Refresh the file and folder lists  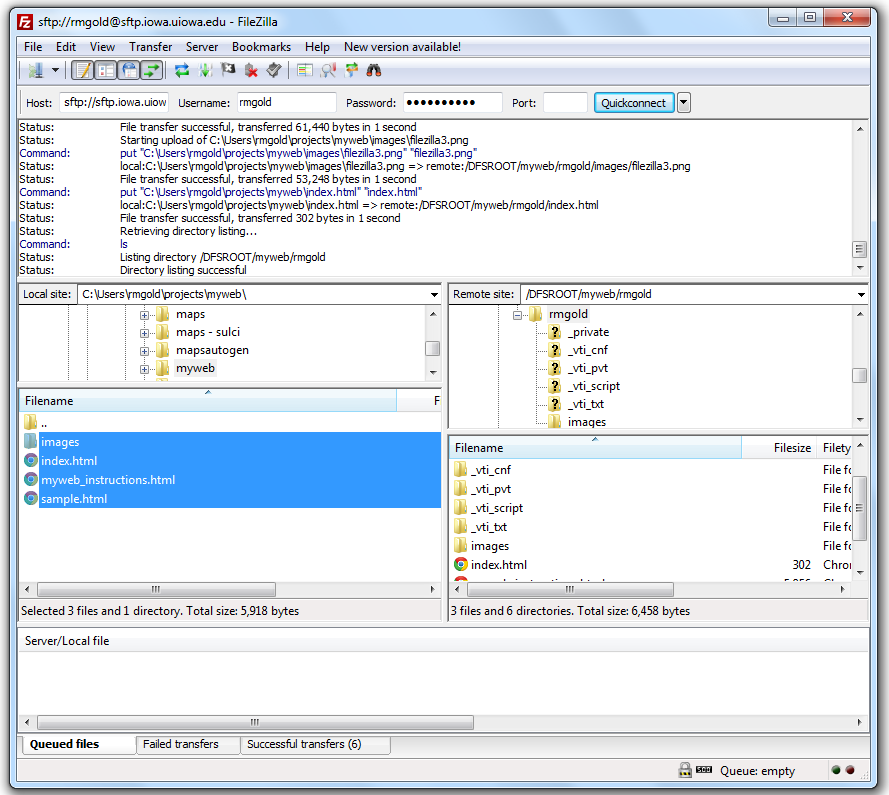[x=181, y=70]
